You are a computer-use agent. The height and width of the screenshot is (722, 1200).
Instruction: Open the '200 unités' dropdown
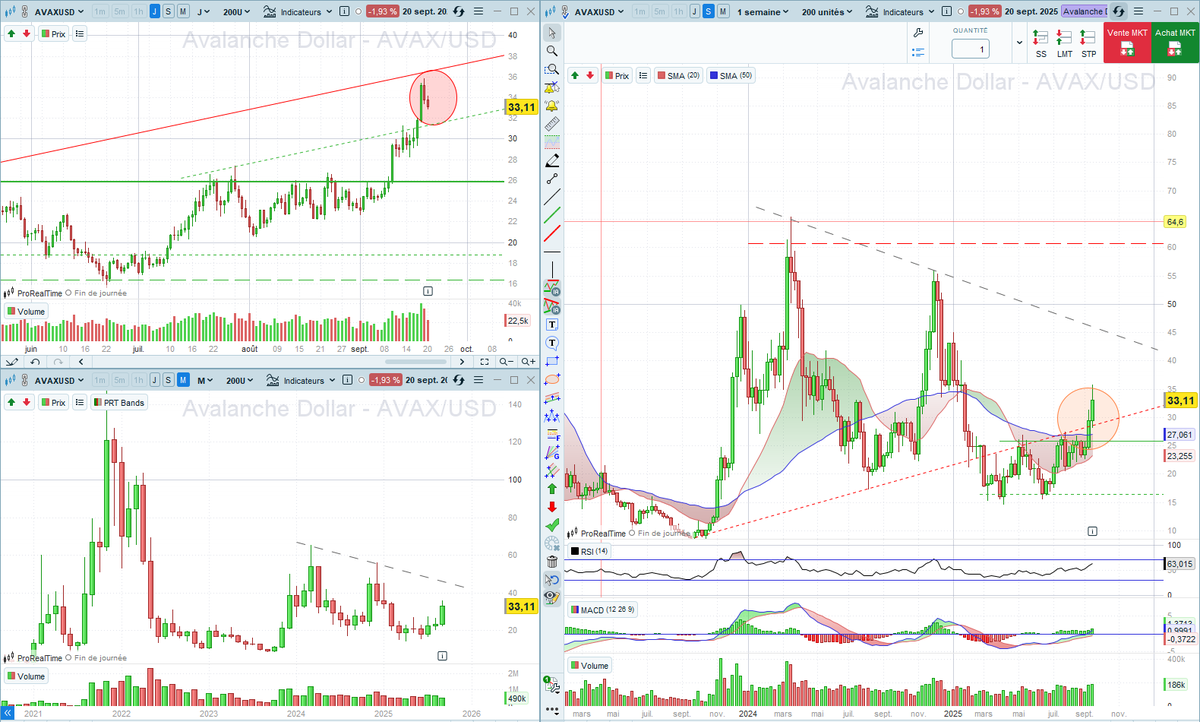click(x=828, y=11)
